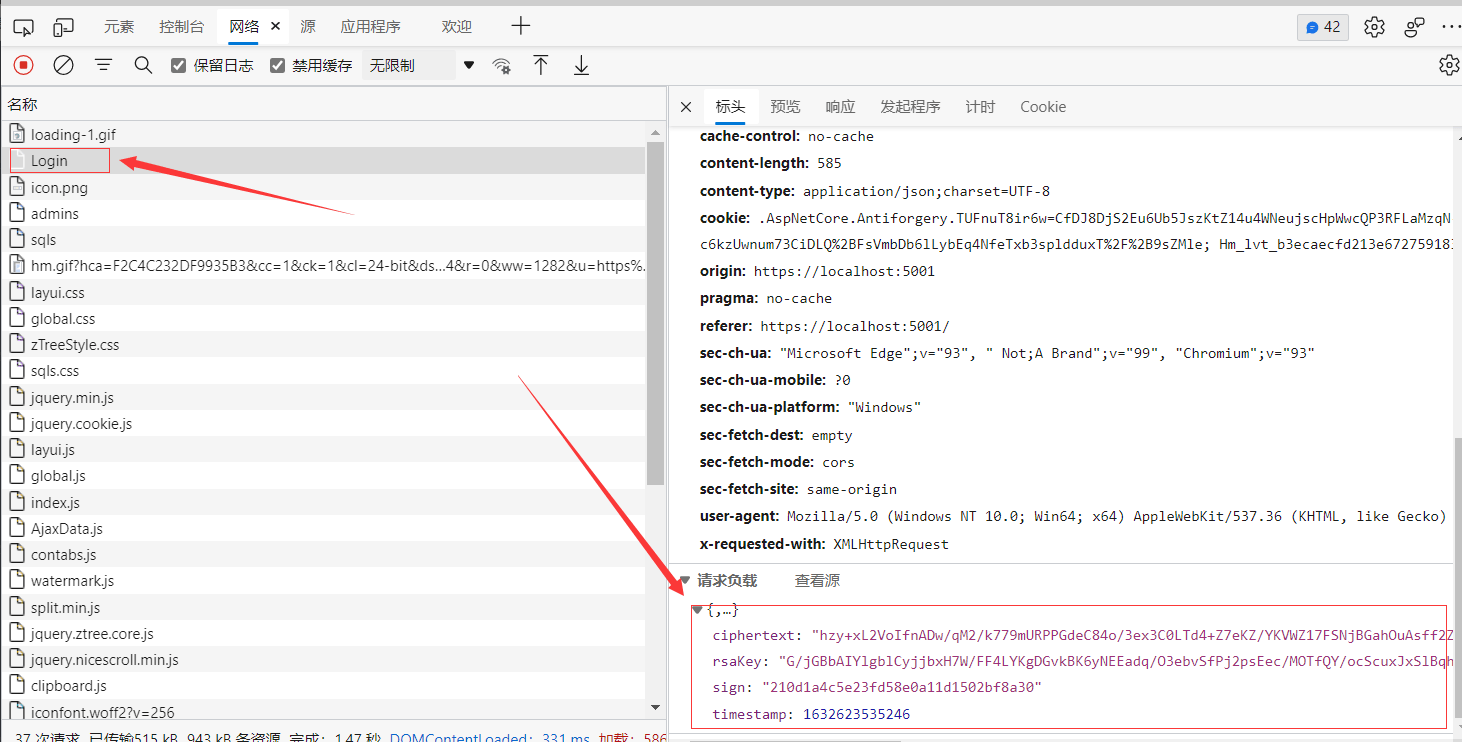Select the global.js request
The image size is (1462, 742).
(323, 476)
